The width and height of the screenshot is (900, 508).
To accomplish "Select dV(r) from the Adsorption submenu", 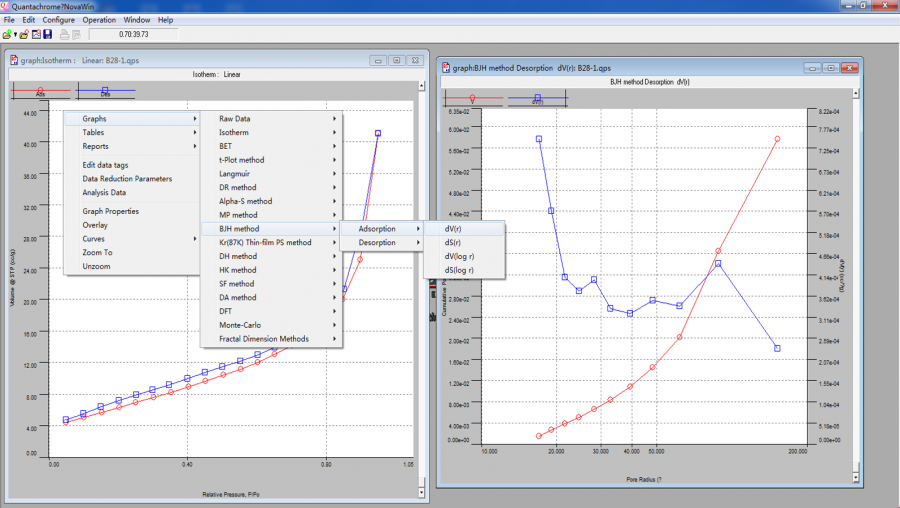I will click(453, 229).
